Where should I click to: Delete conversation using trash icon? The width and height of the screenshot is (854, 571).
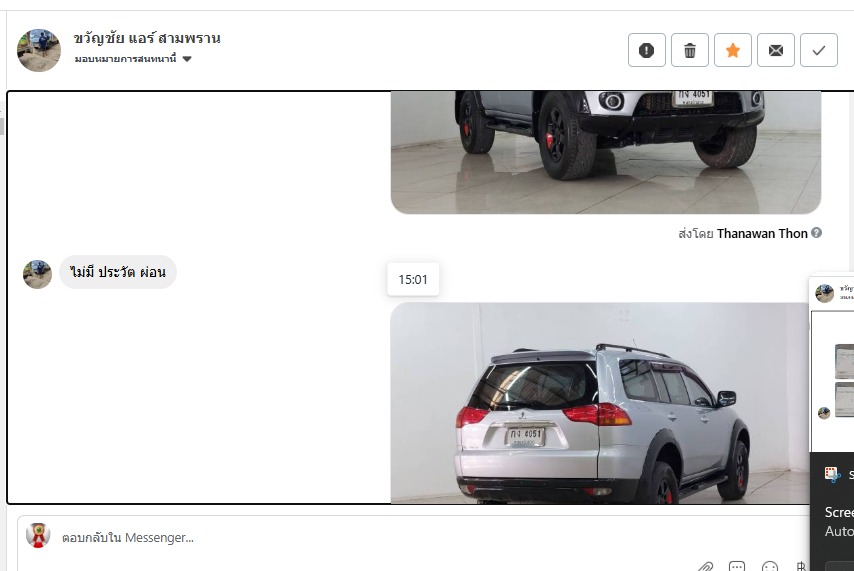point(690,50)
